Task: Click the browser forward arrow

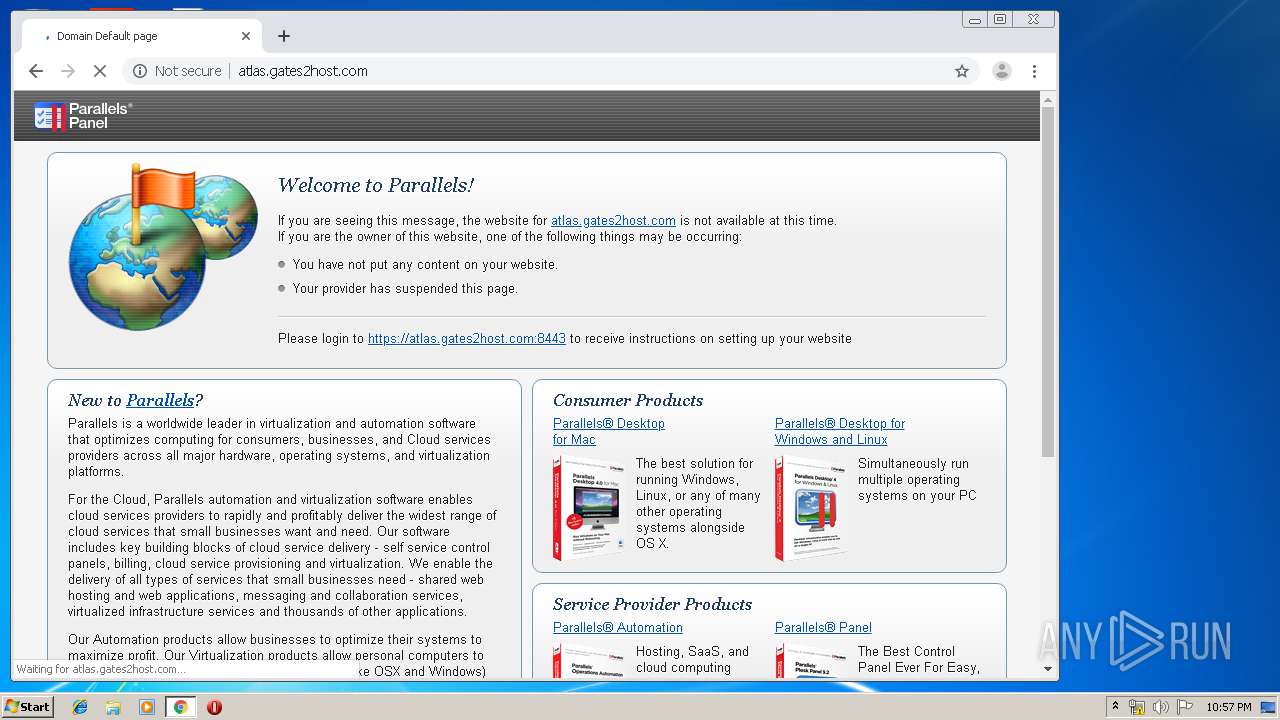Action: tap(68, 71)
